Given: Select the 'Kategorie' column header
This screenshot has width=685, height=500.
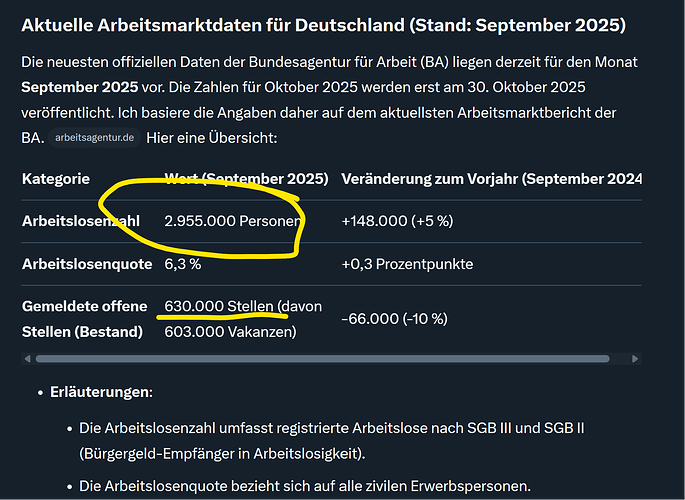Looking at the screenshot, I should [56, 179].
